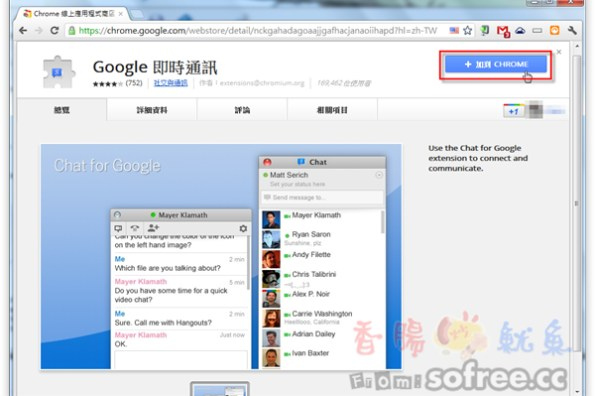Screen dimensions: 595x396
Task: Close the extension detail overlay
Action: (559, 52)
